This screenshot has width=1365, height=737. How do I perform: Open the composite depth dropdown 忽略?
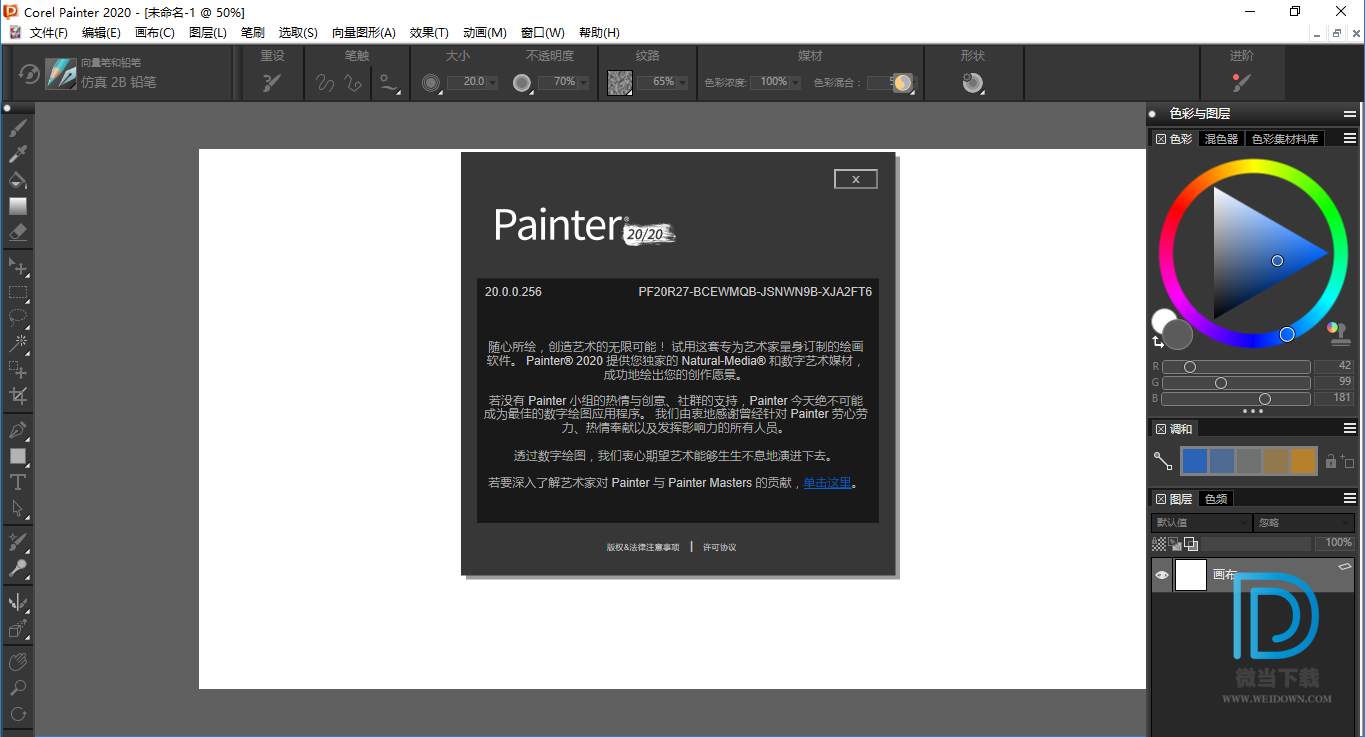(1304, 523)
